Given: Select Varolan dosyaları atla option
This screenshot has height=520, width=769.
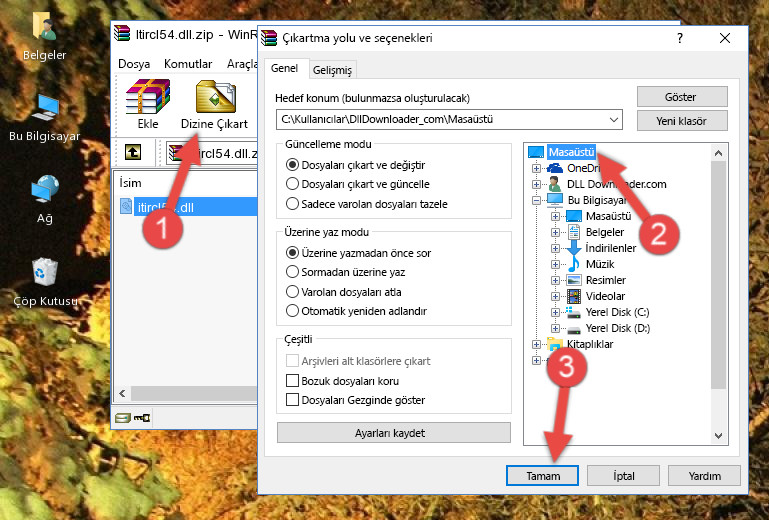Looking at the screenshot, I should click(x=343, y=292).
